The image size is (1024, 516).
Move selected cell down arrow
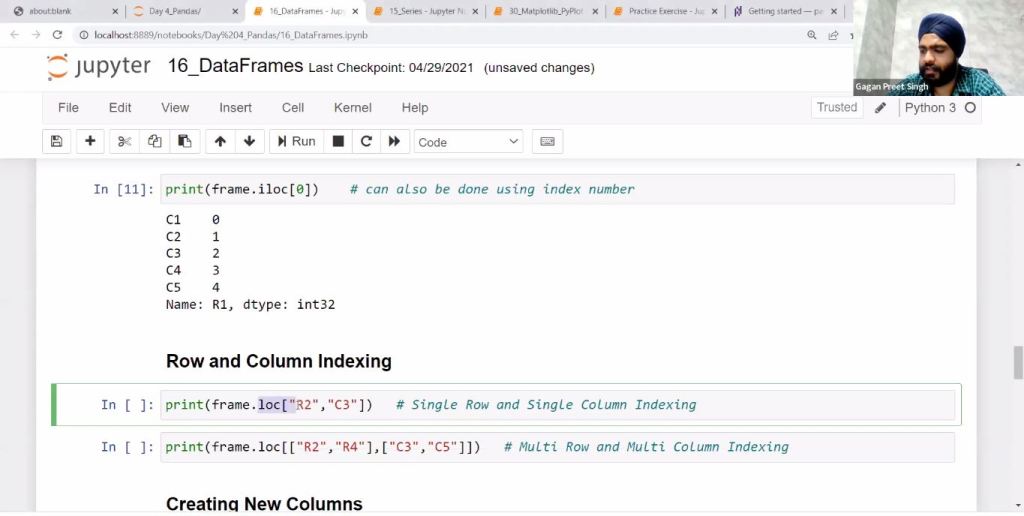249,142
